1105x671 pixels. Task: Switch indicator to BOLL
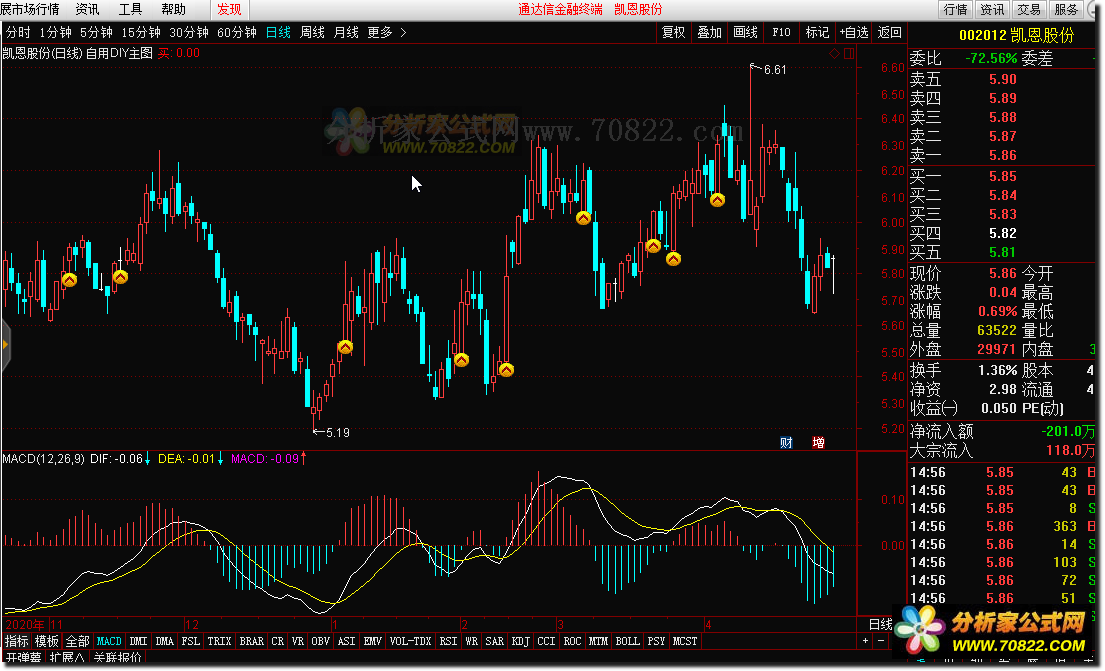click(x=627, y=641)
